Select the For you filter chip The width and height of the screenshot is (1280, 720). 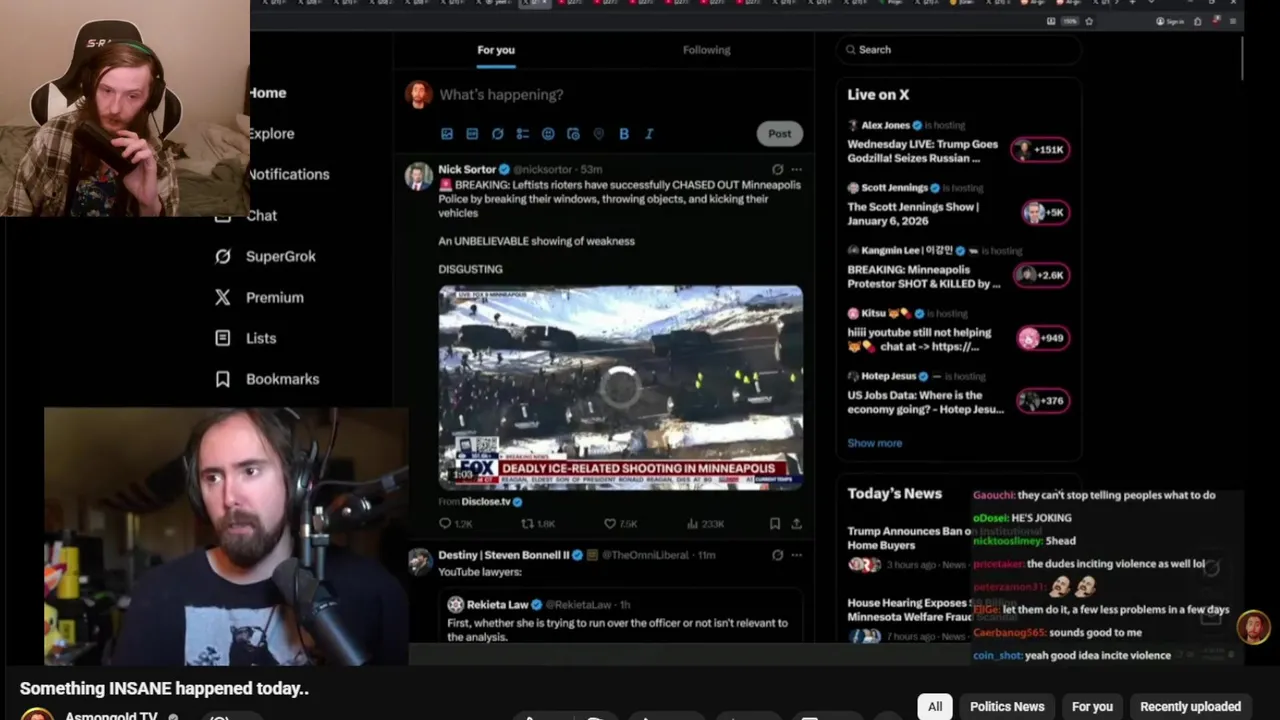[x=1092, y=706]
